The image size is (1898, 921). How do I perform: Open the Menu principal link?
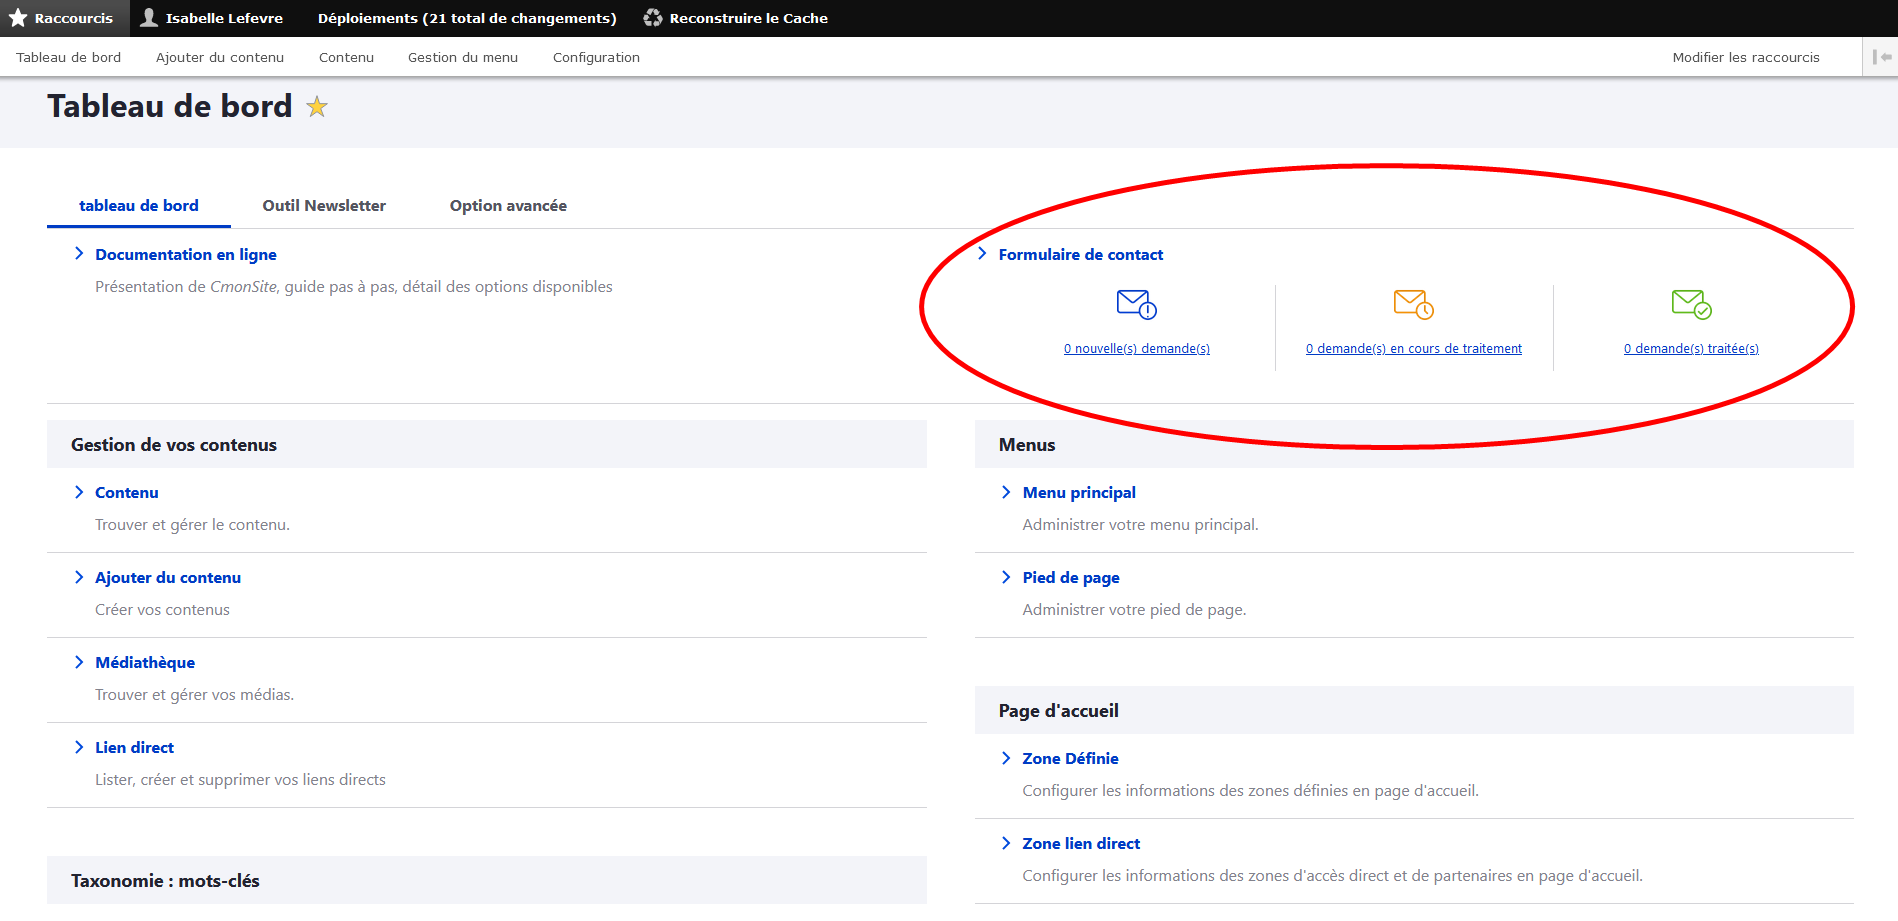1078,493
